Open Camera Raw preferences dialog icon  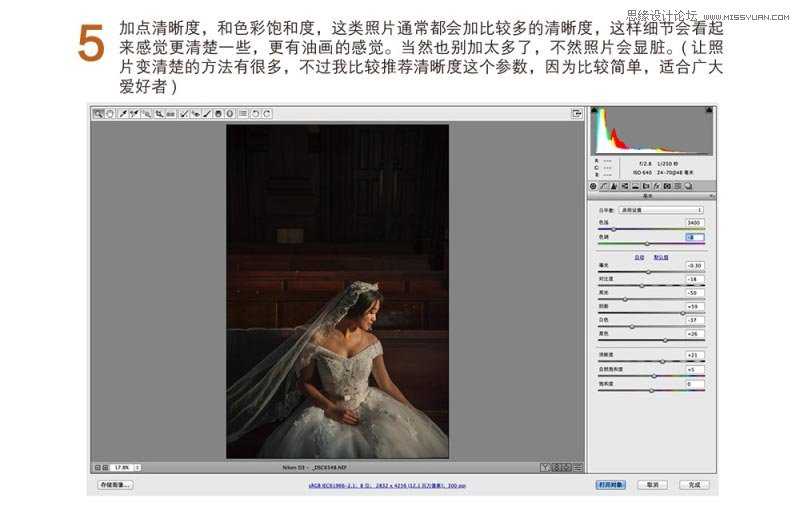(243, 114)
